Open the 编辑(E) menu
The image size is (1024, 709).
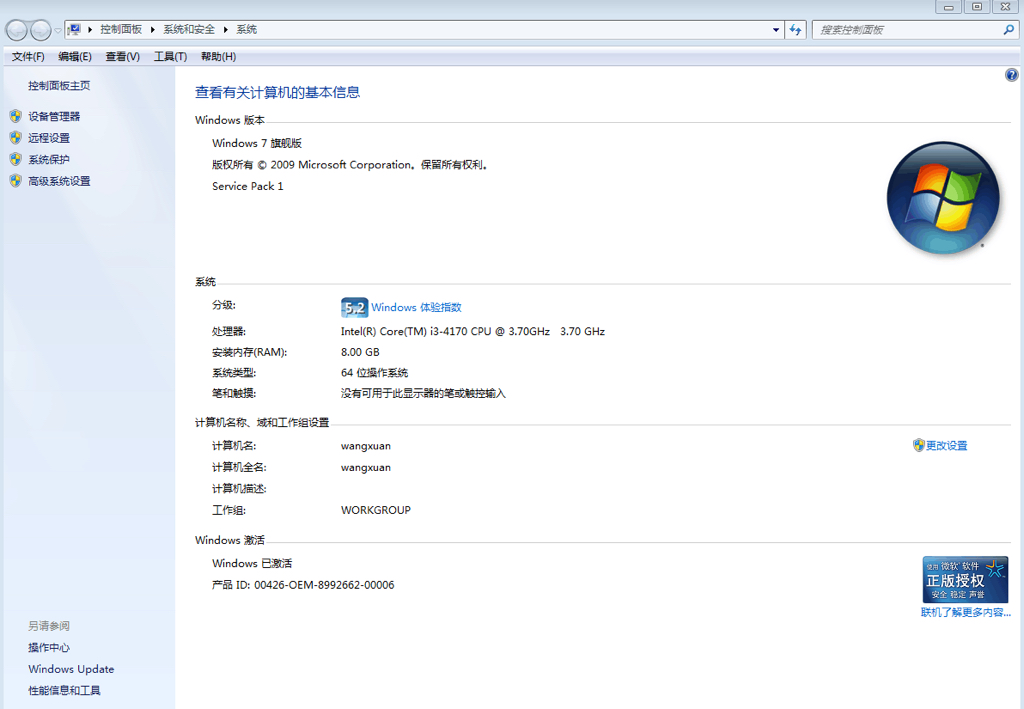coord(75,57)
